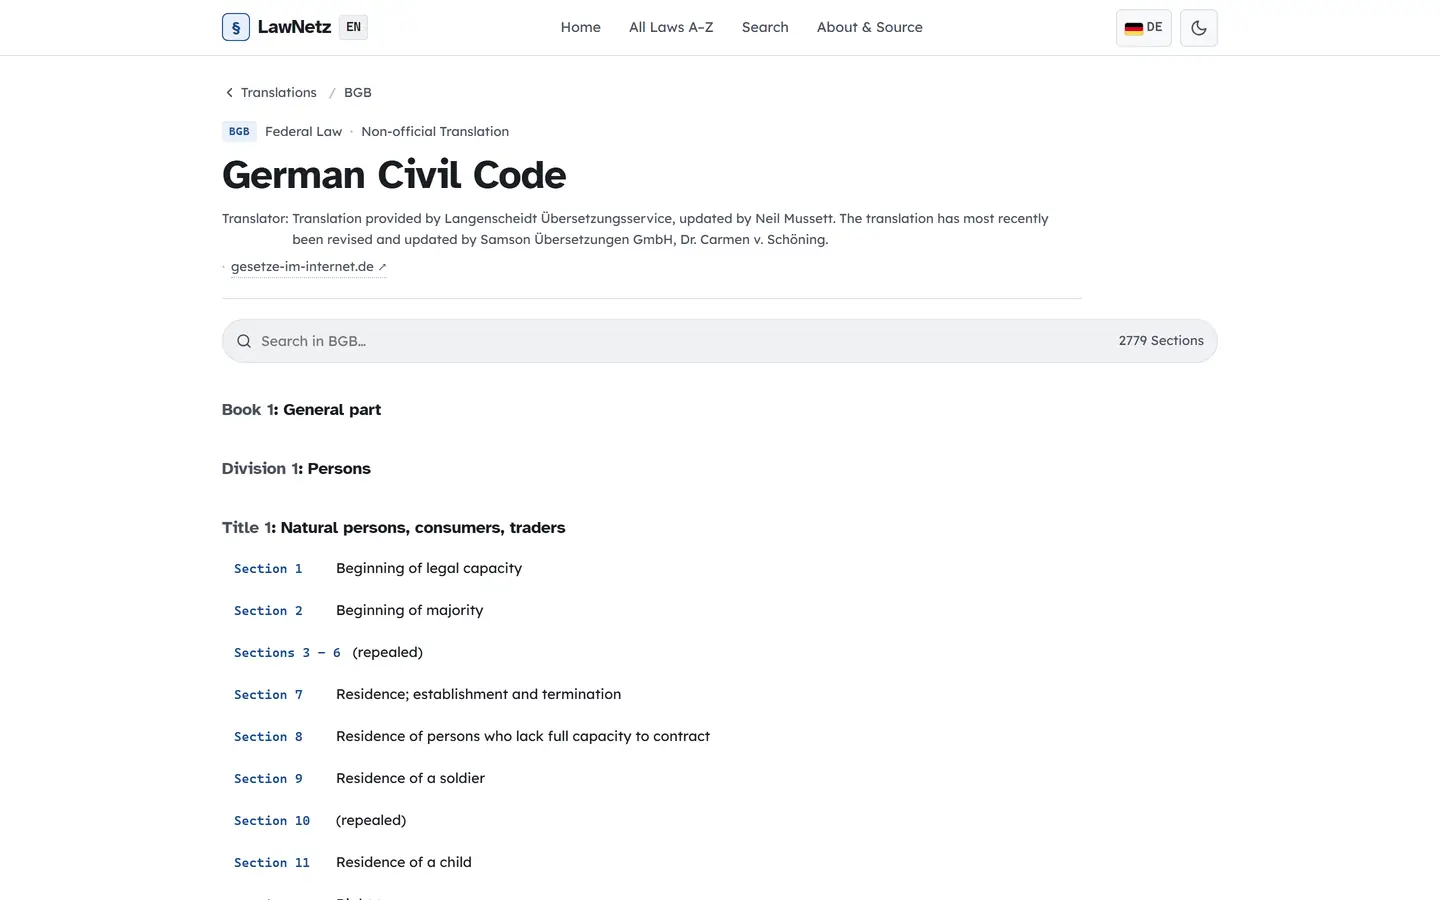Image resolution: width=1440 pixels, height=900 pixels.
Task: Open Section 11 Residence of a child
Action: click(720, 862)
